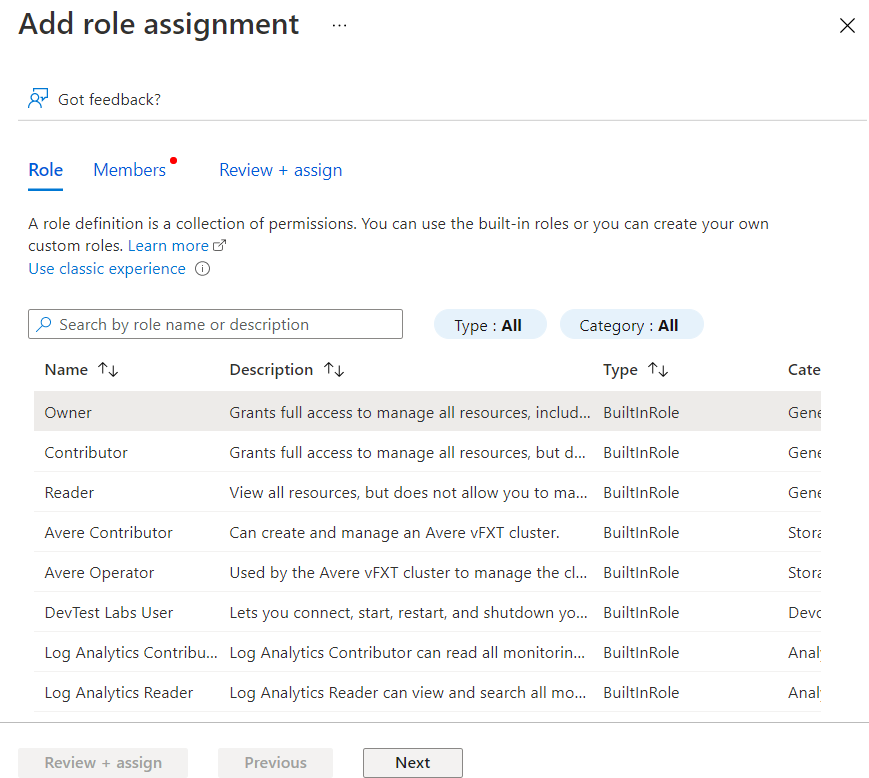
Task: Close the Add role assignment pane
Action: click(x=847, y=26)
